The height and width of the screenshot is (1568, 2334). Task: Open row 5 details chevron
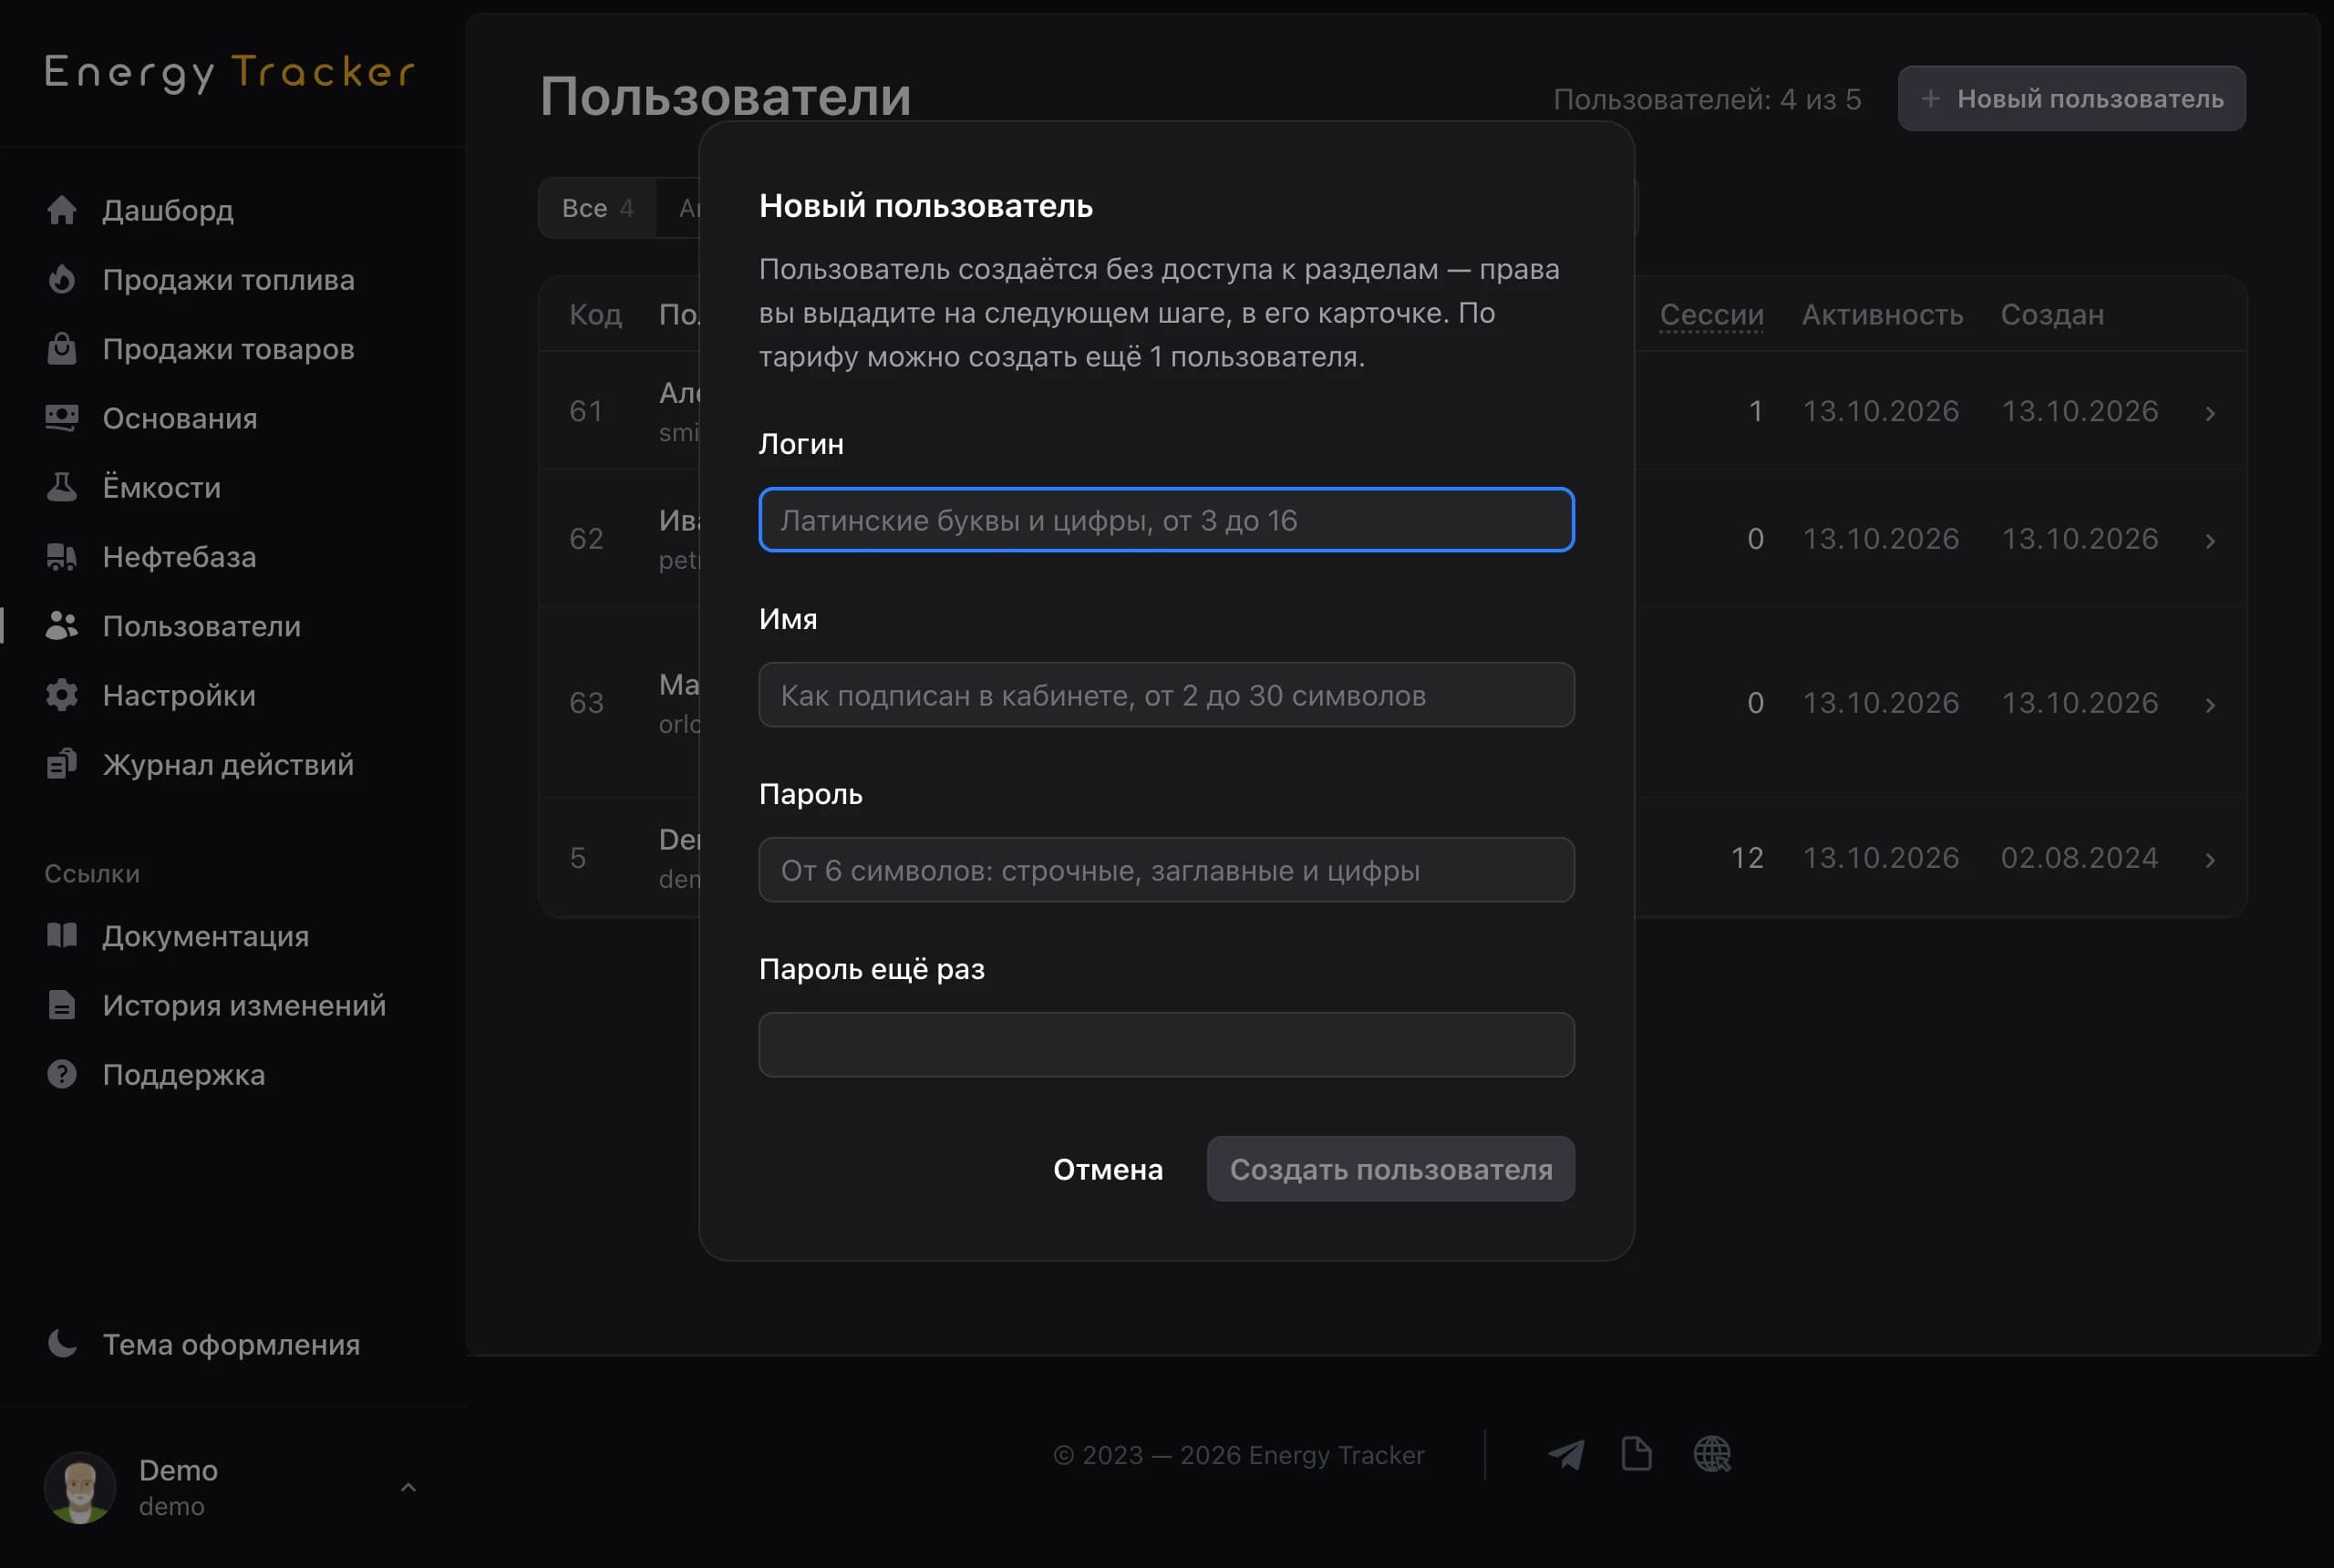(2210, 859)
